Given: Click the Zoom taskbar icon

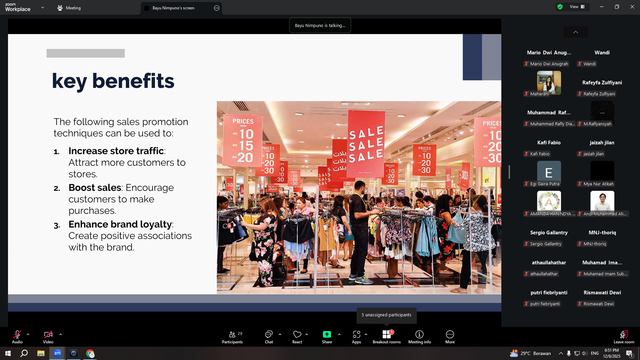Looking at the screenshot, I should click(57, 353).
